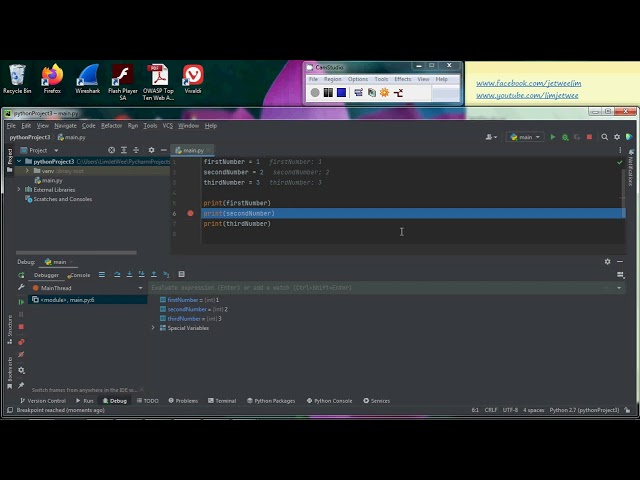Viewport: 640px width, 480px height.
Task: Open Python Packages tool window
Action: [x=271, y=401]
